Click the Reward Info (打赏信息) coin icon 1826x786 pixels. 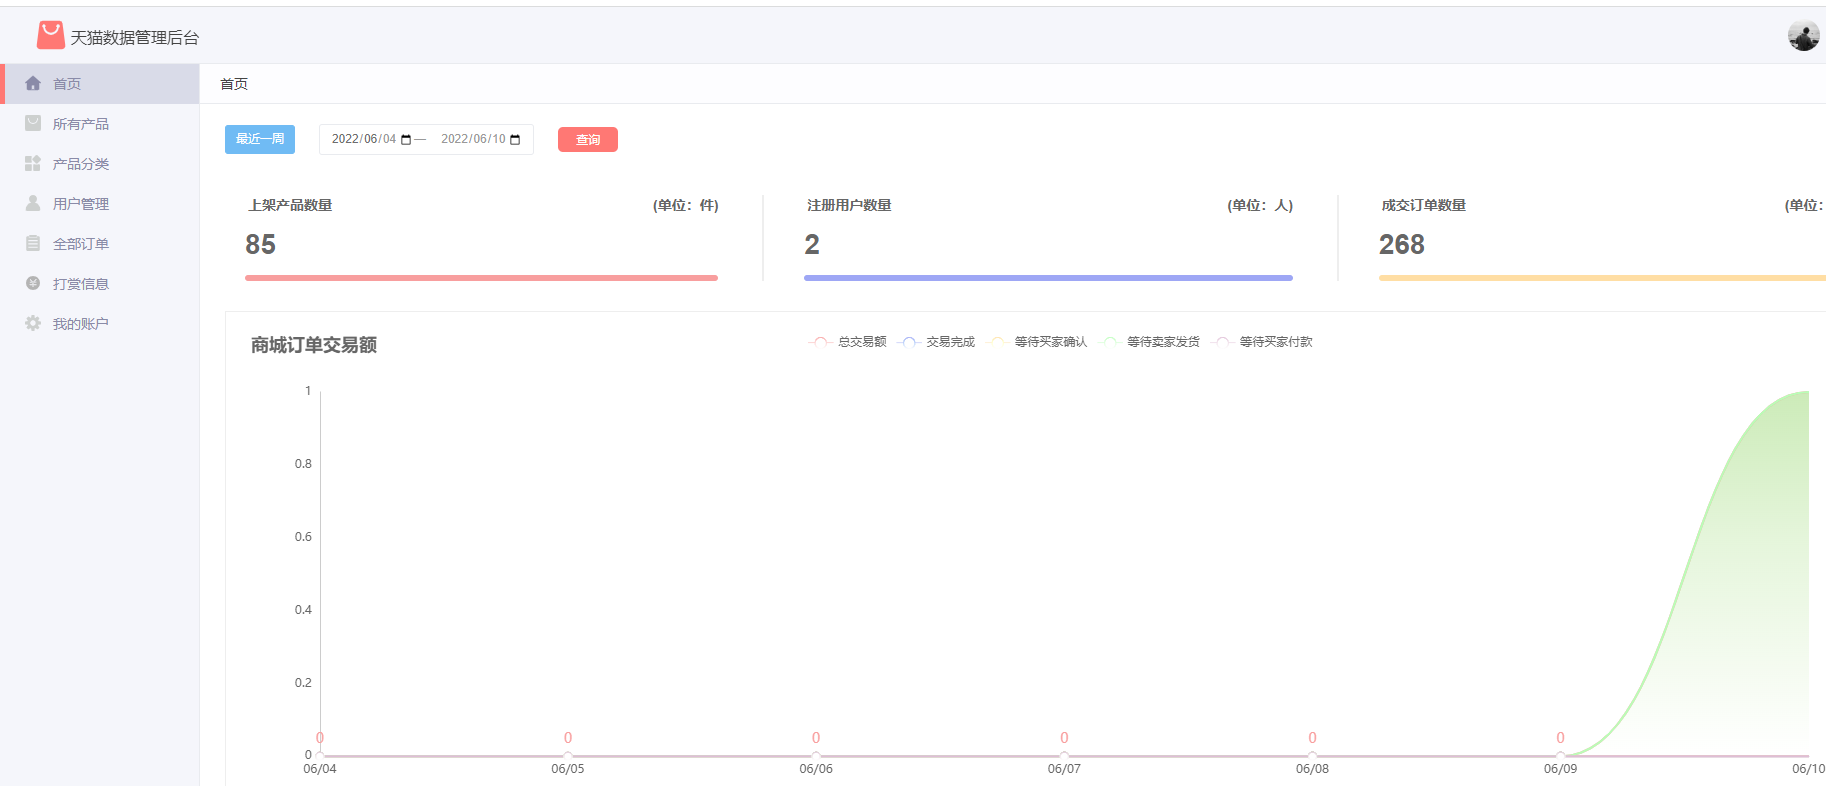tap(33, 283)
